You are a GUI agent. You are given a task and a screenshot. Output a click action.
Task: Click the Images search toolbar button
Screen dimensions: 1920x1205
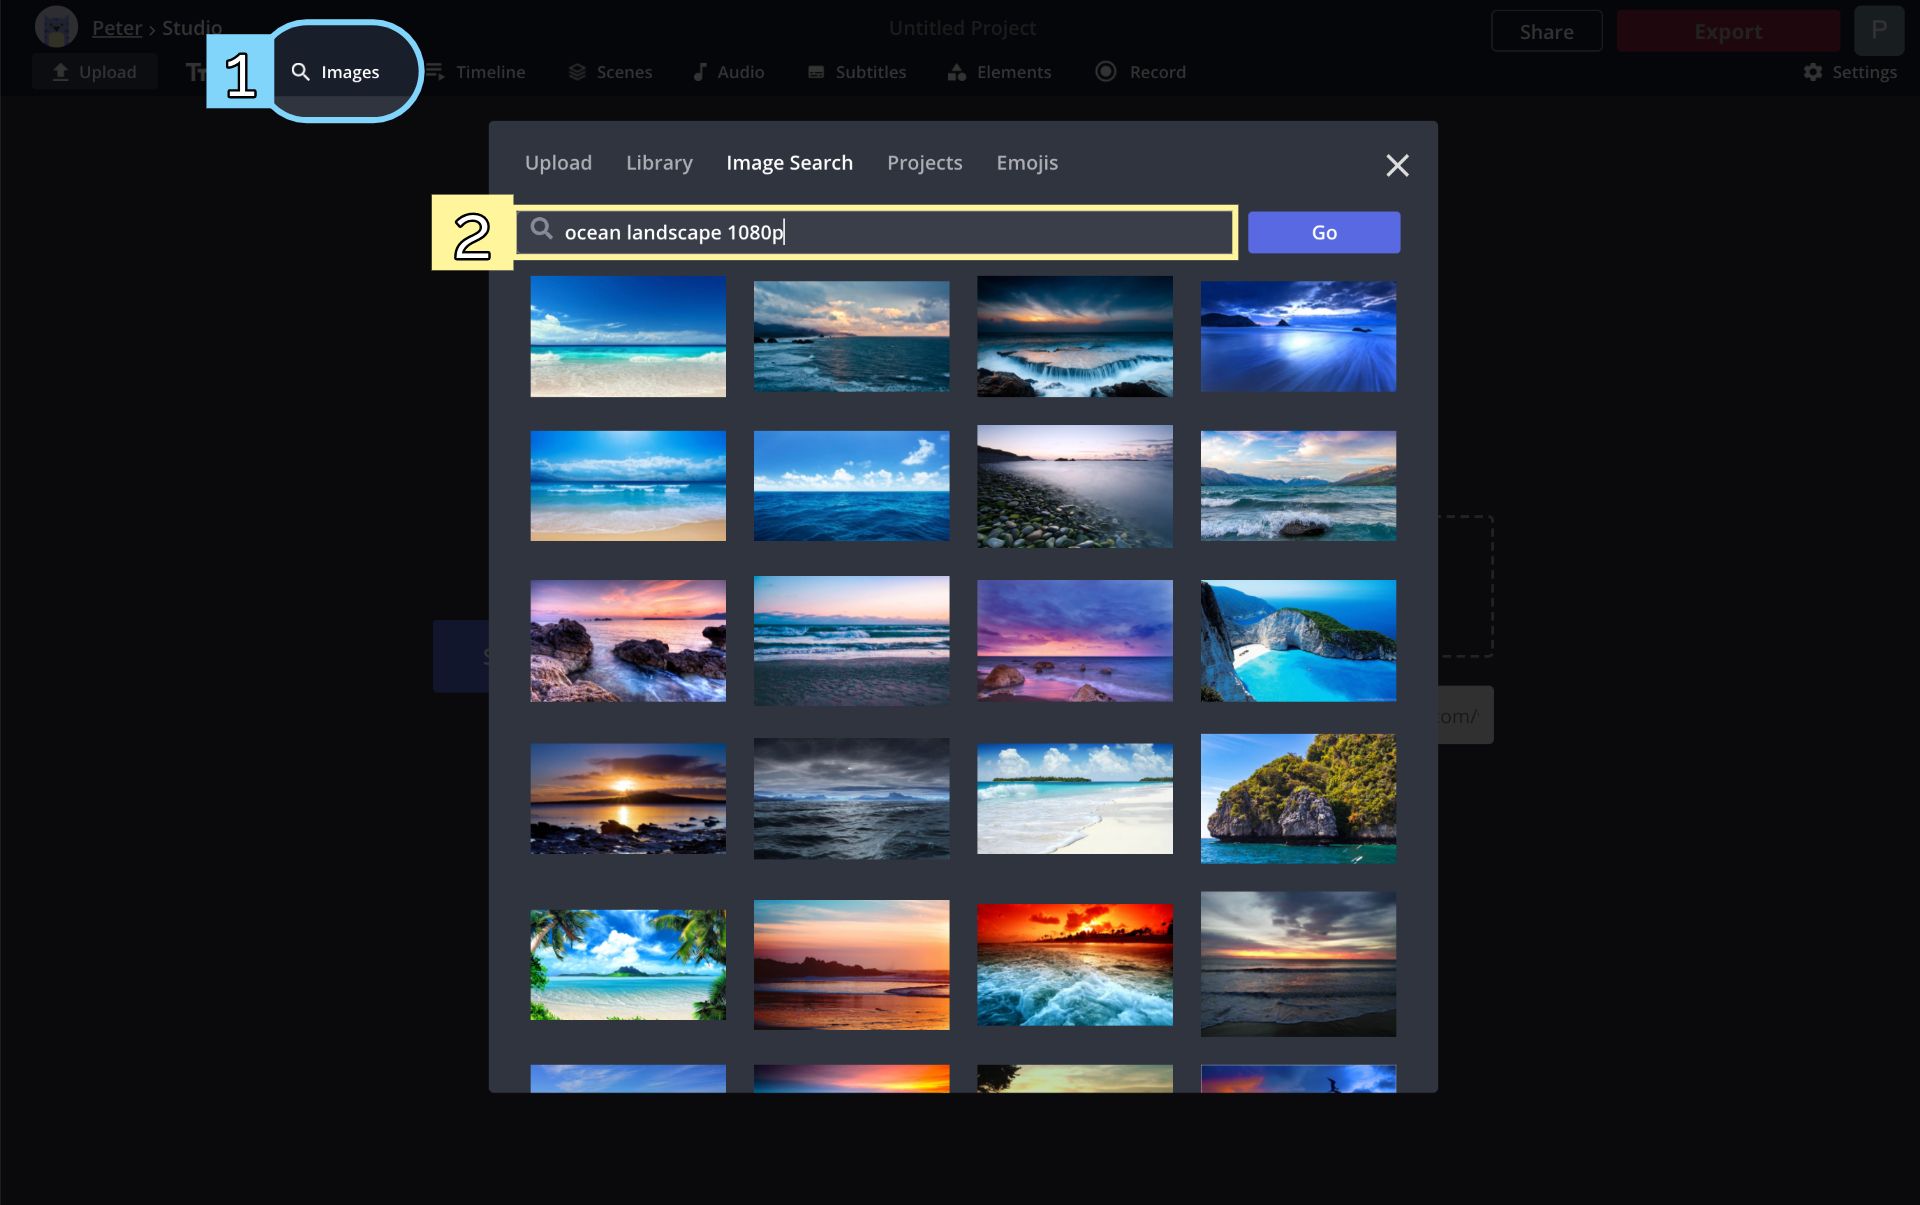(x=337, y=72)
